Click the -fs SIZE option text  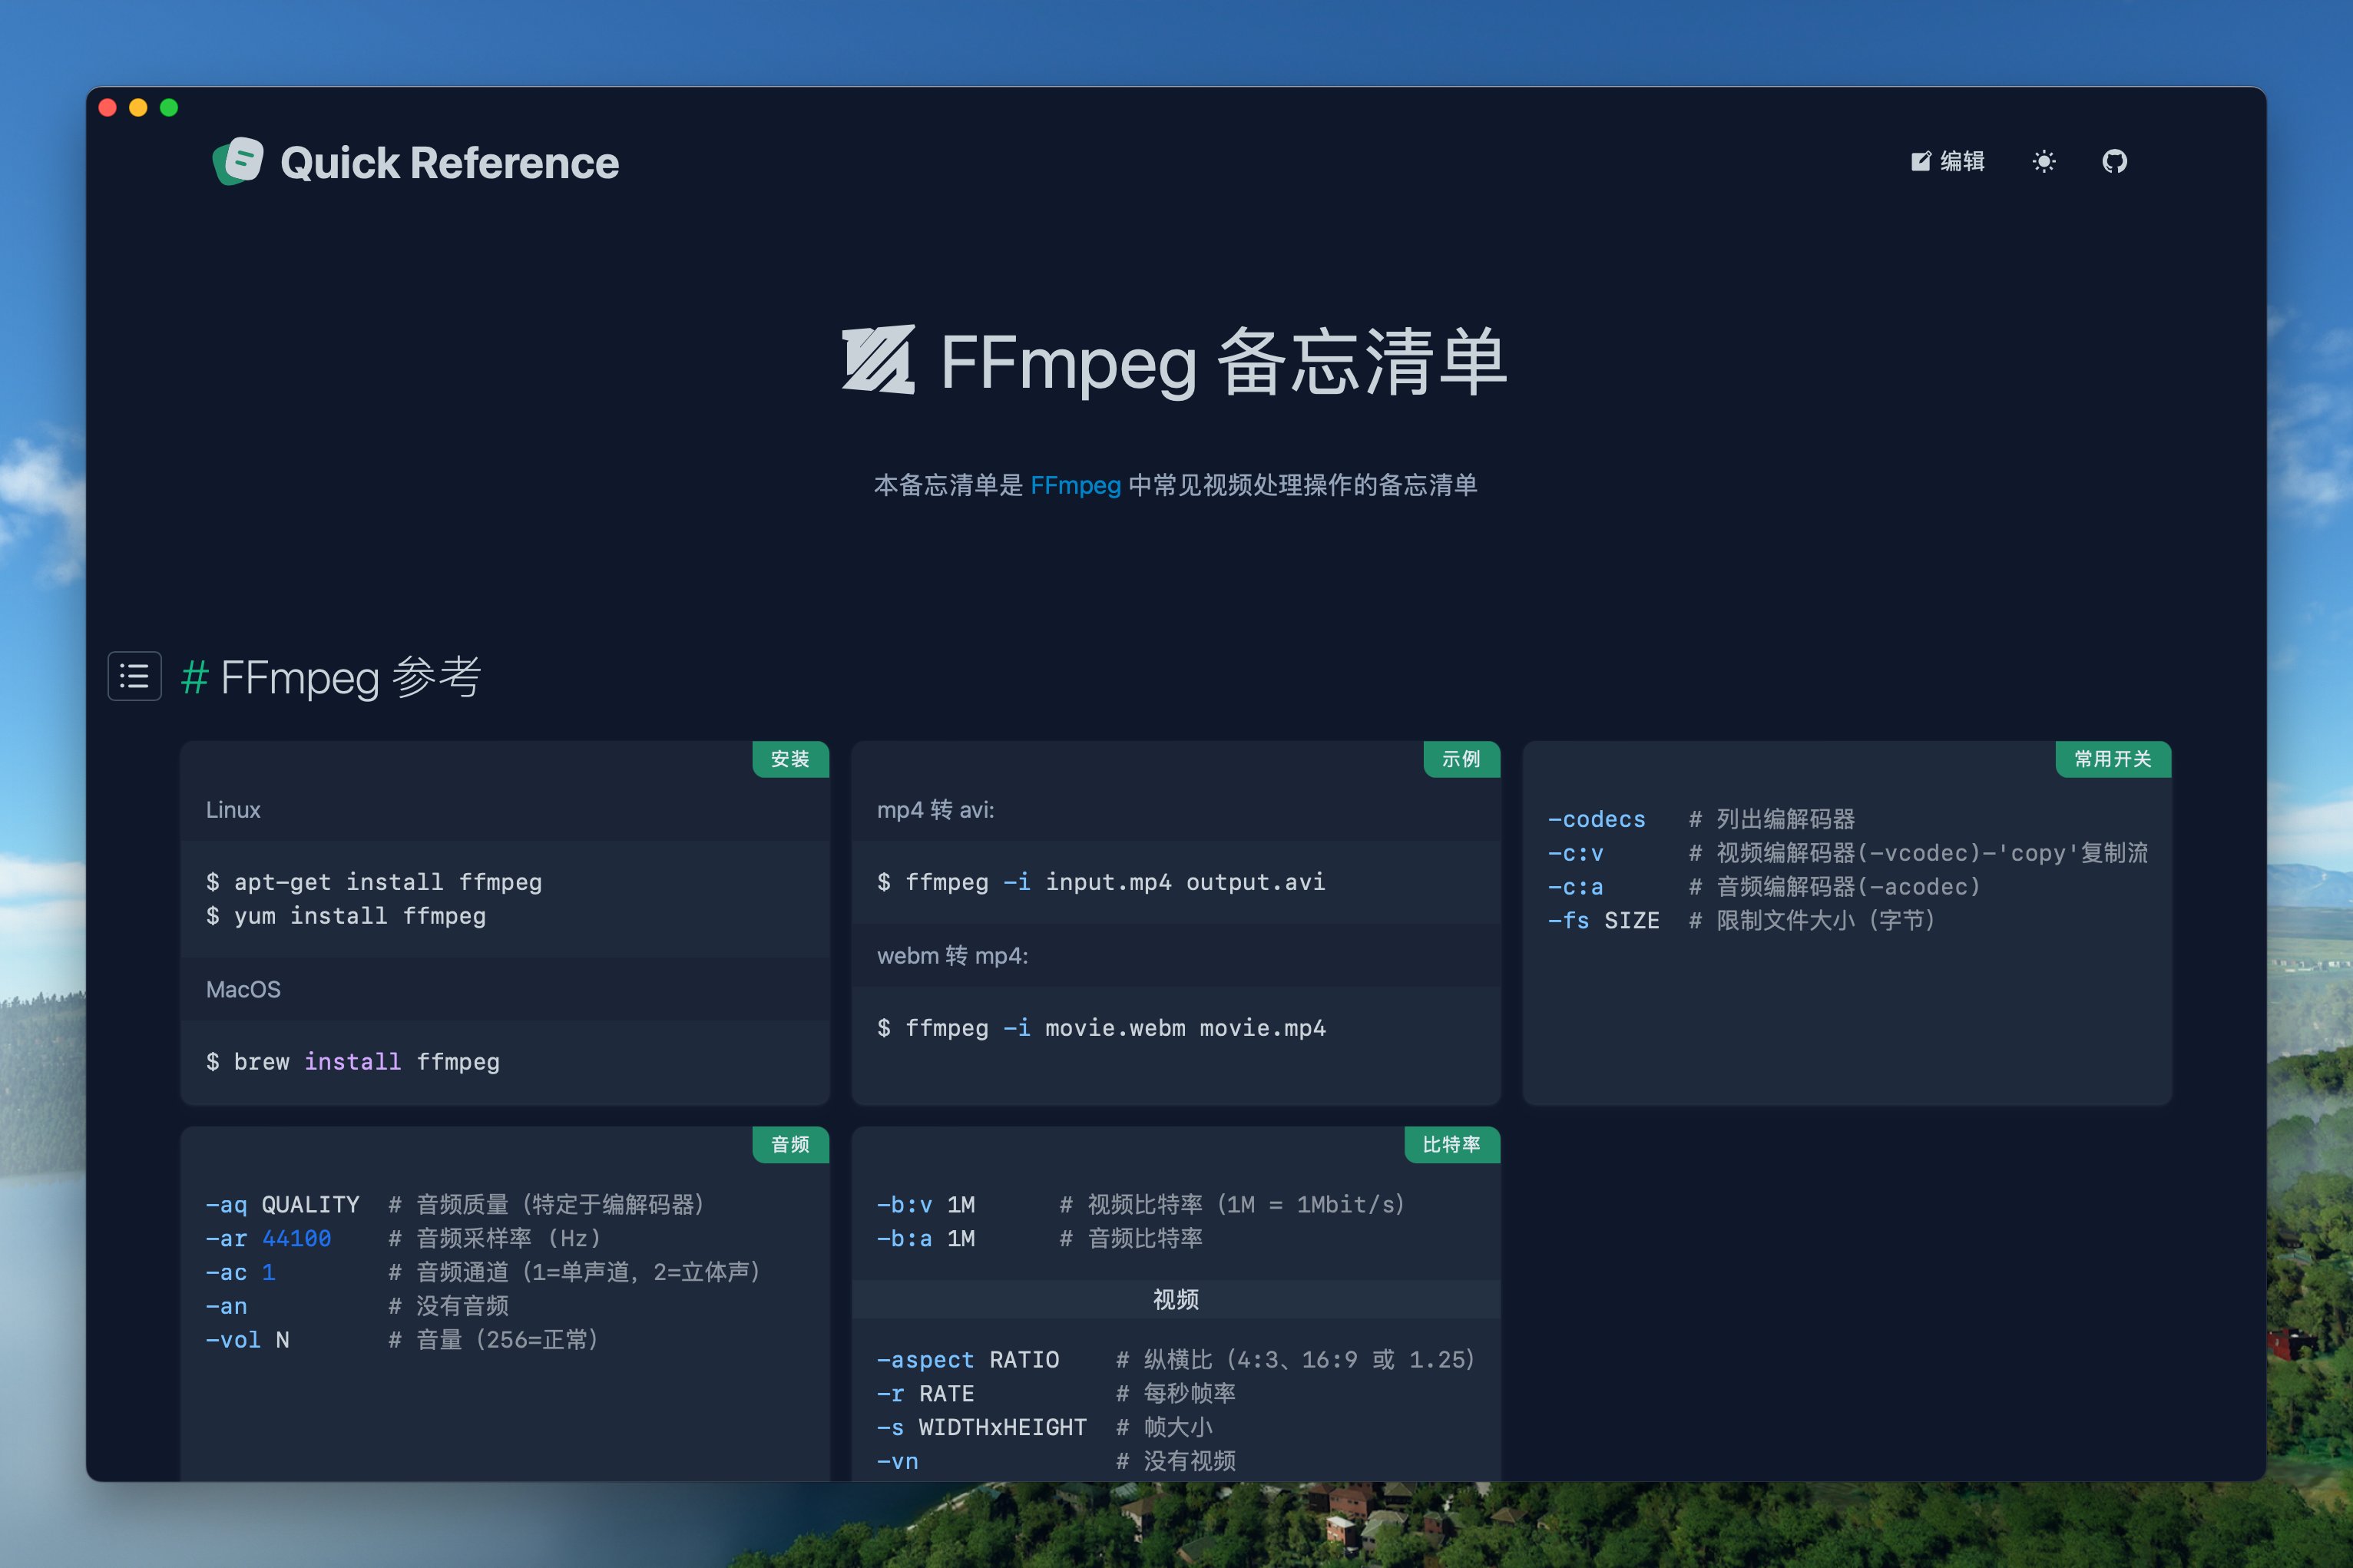pos(1604,920)
